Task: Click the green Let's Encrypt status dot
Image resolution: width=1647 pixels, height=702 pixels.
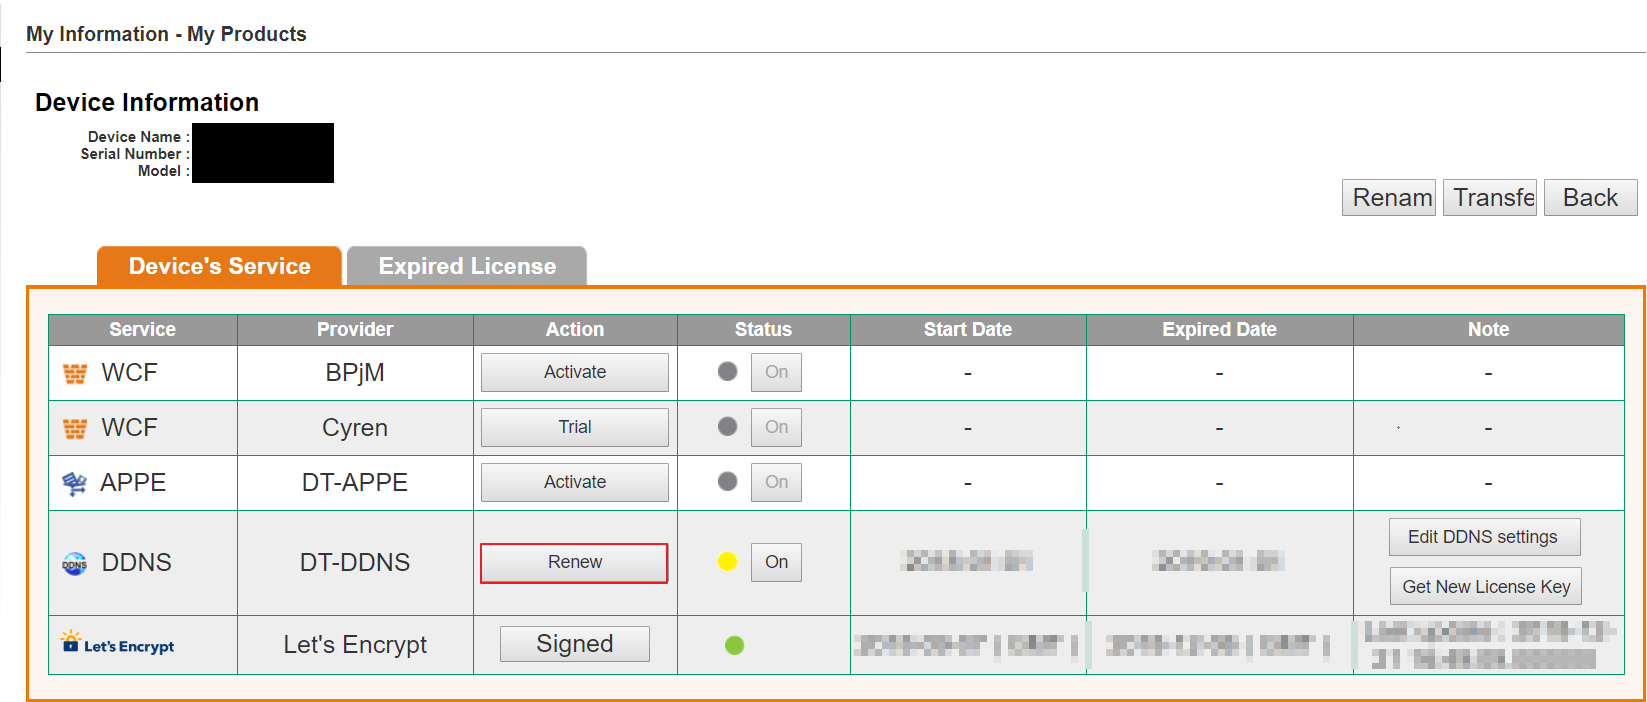Action: [x=734, y=645]
